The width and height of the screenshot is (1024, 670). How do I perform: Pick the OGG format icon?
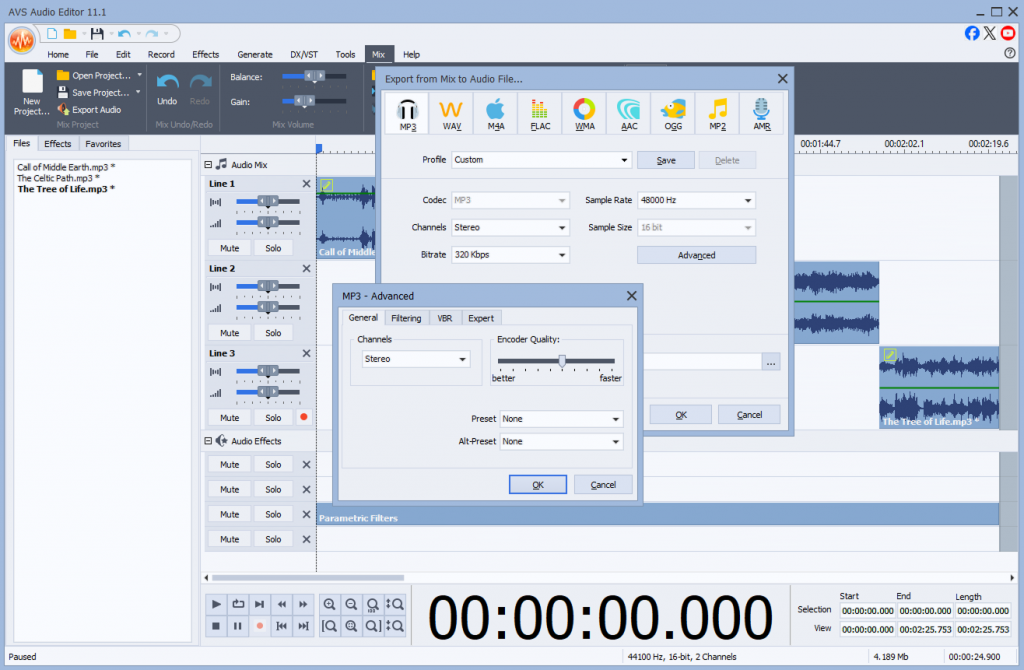coord(673,113)
